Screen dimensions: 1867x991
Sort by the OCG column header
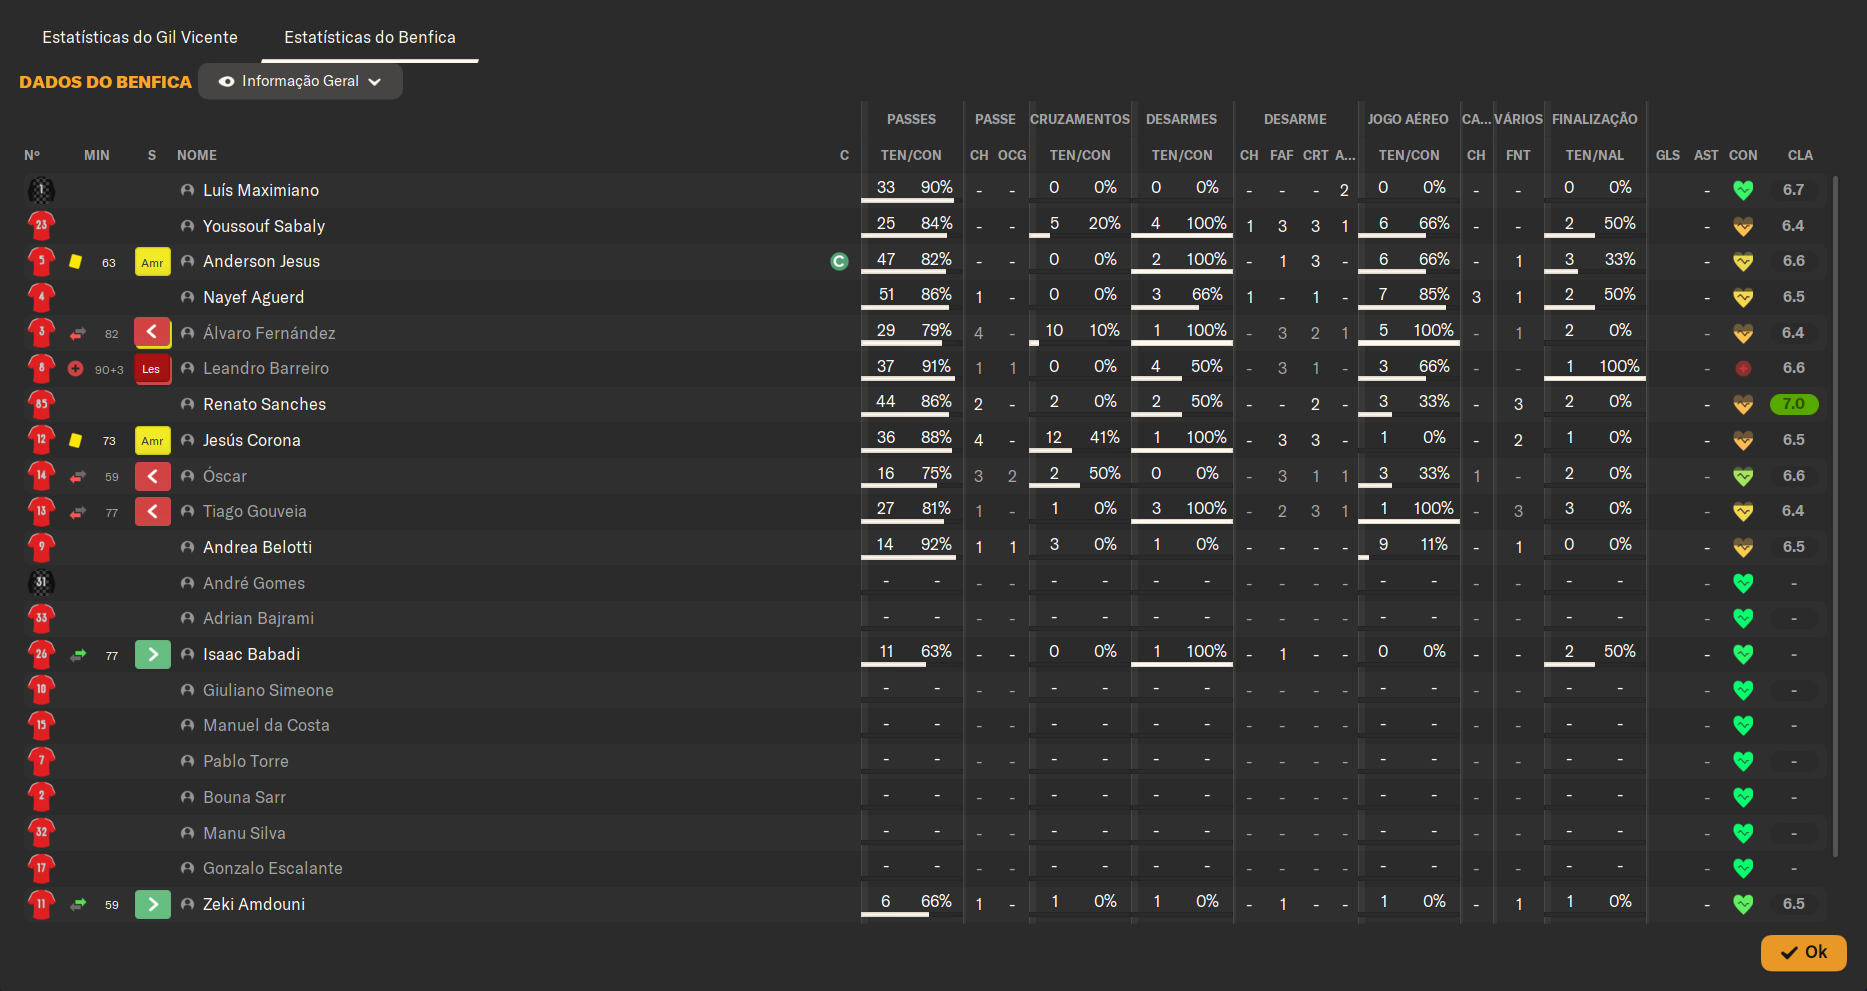pyautogui.click(x=1012, y=155)
